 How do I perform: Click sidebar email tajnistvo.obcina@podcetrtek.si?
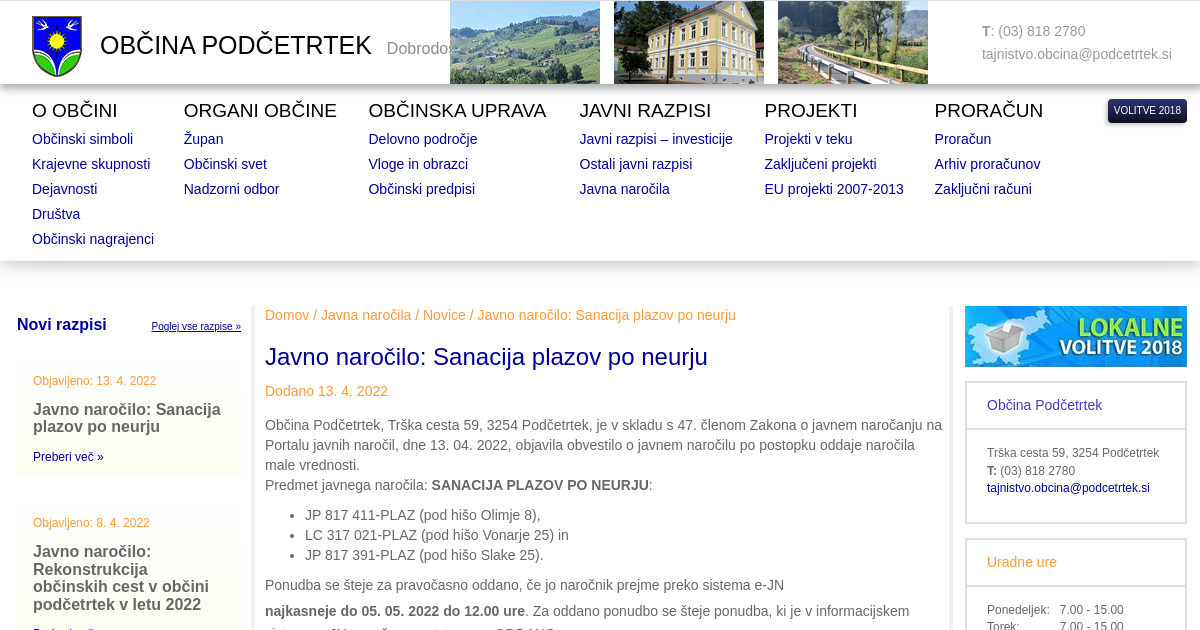(1068, 488)
